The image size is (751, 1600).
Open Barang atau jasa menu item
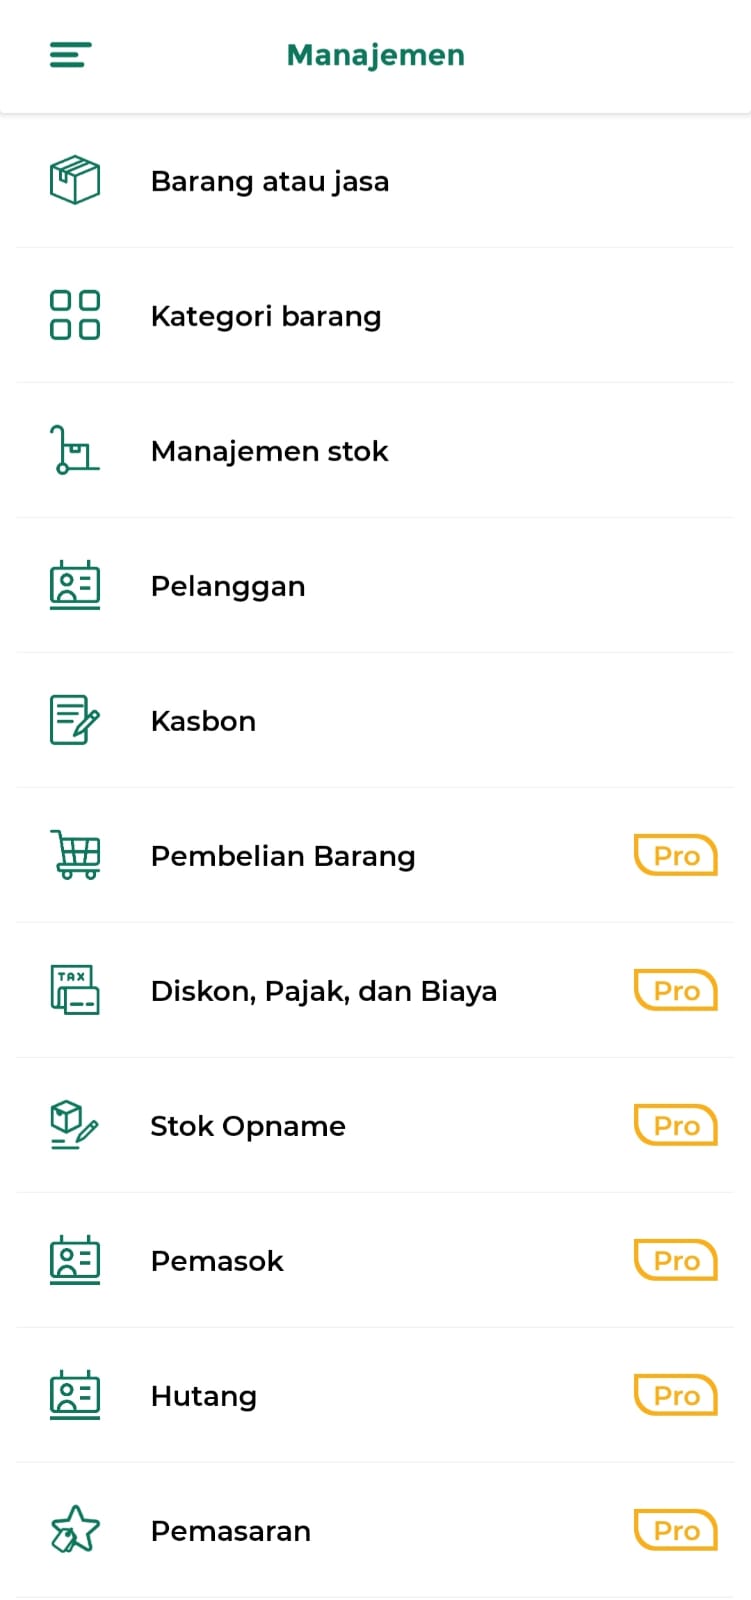tap(270, 182)
